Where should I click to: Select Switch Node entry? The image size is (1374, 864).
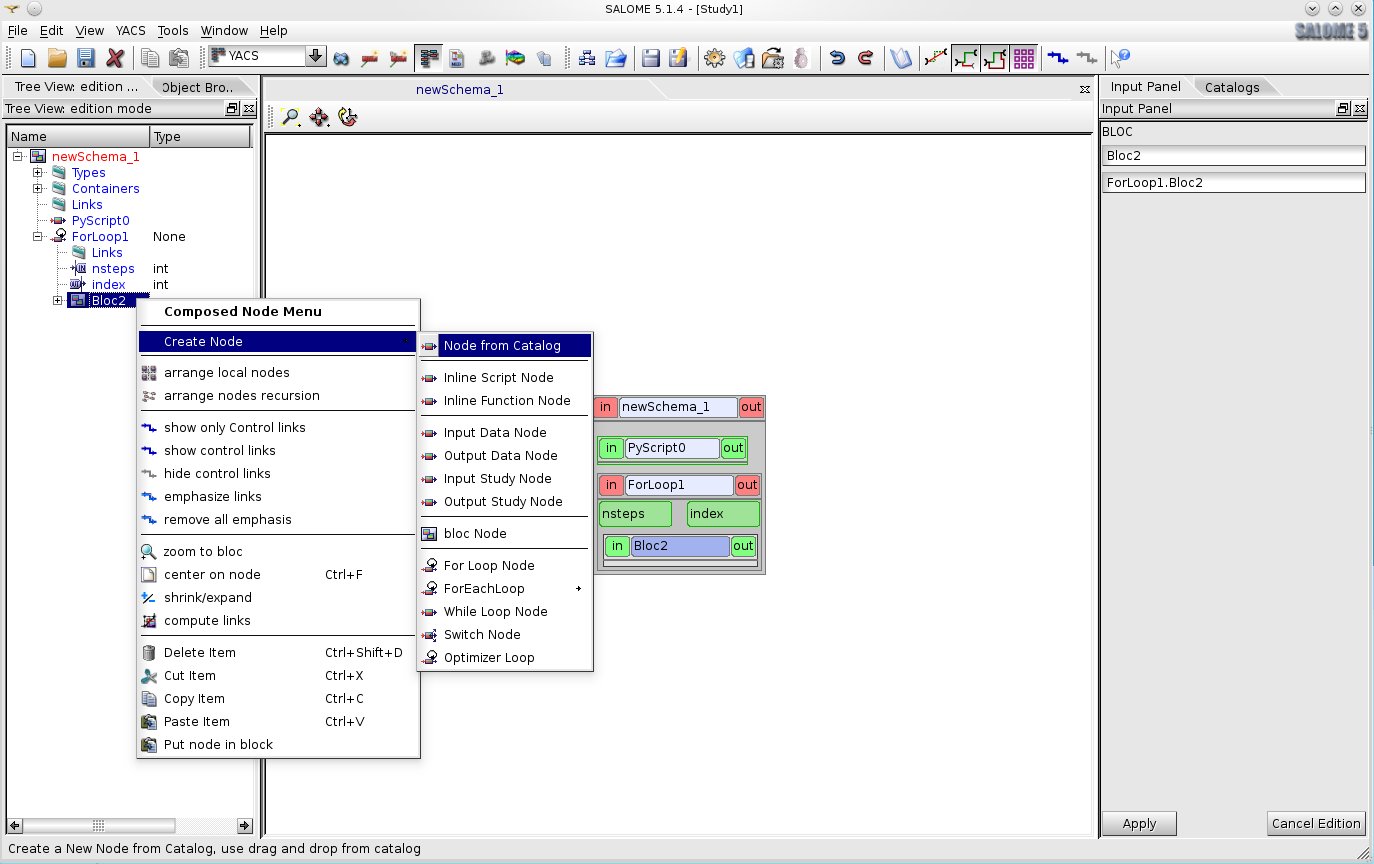(505, 634)
